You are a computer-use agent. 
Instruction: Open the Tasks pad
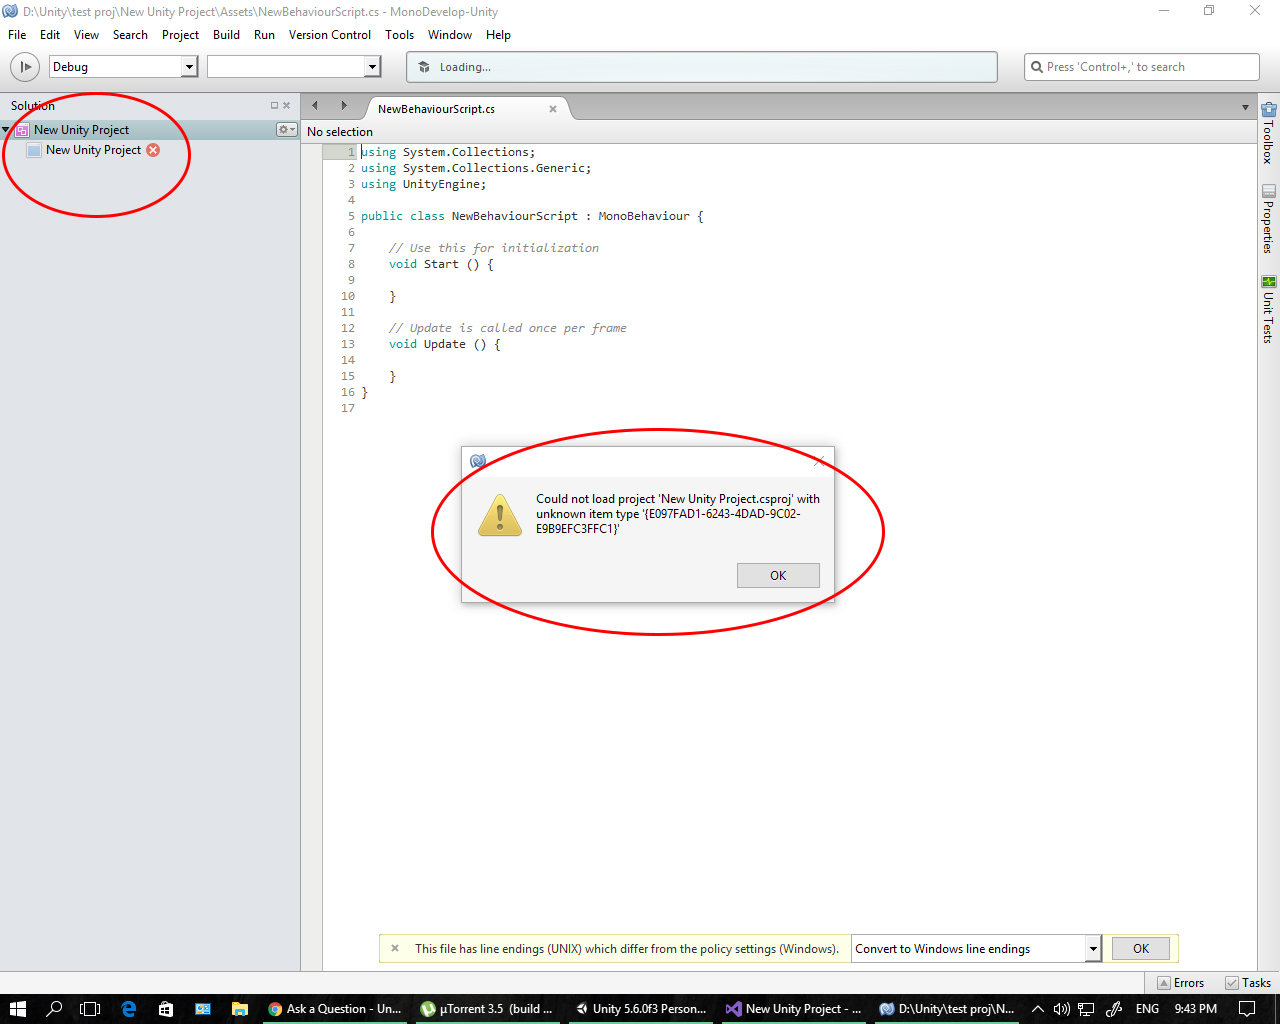(1248, 983)
